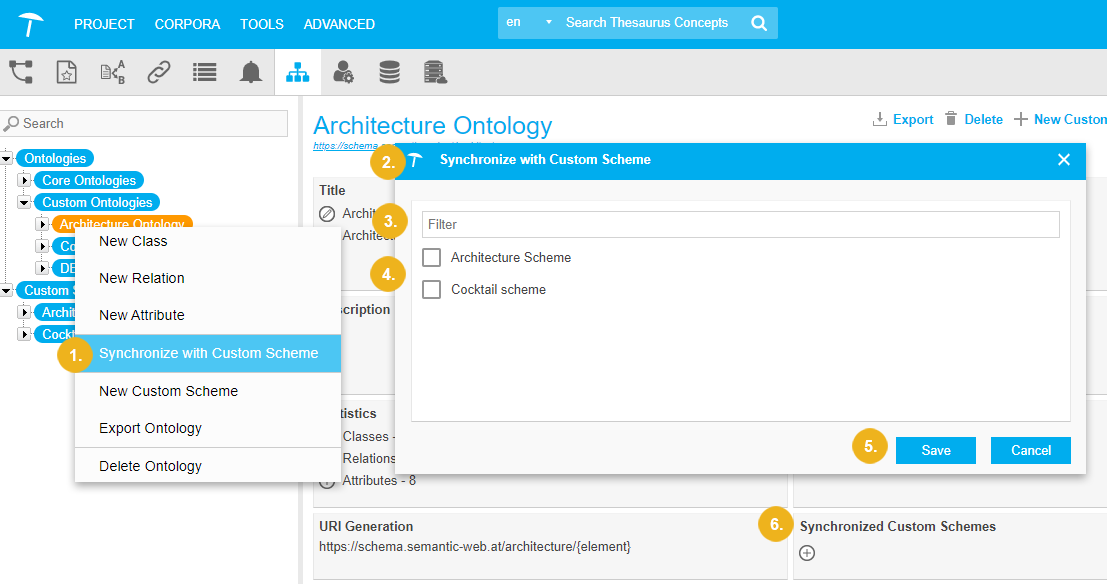Click the Filter input field
Screen dimensions: 1107x584
740,225
